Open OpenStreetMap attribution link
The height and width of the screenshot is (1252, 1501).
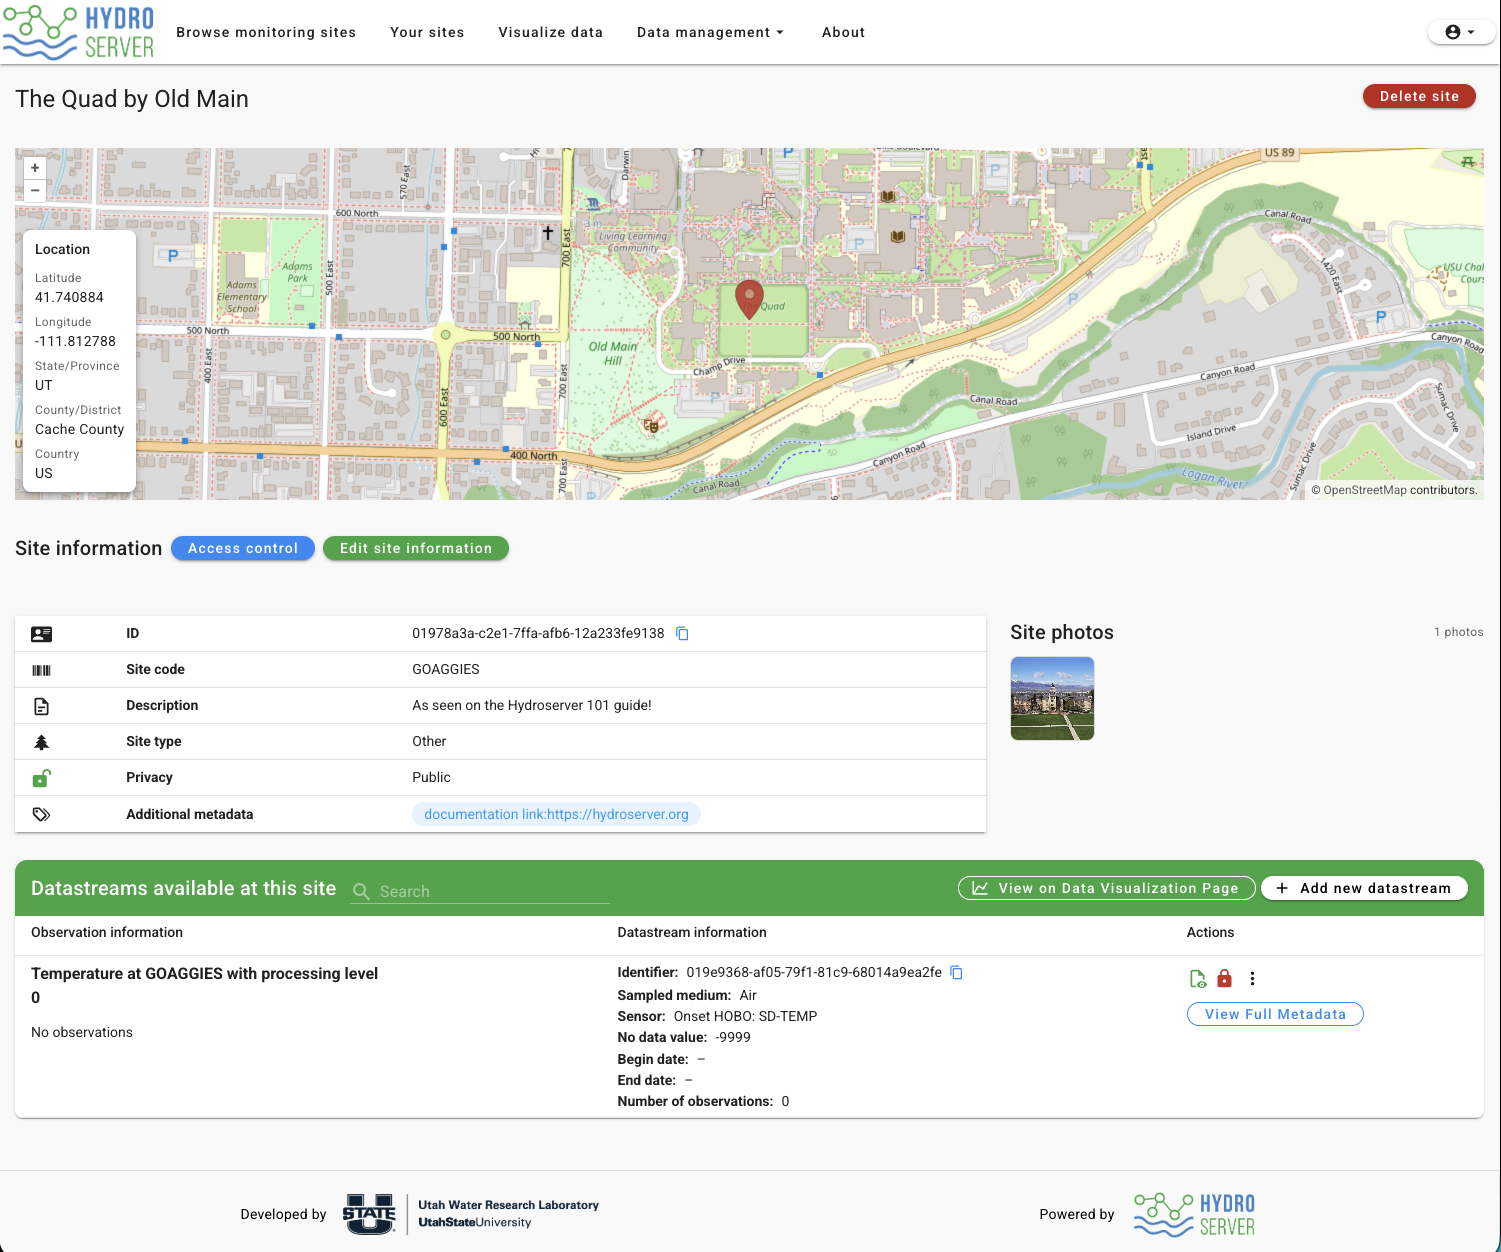click(x=1364, y=490)
